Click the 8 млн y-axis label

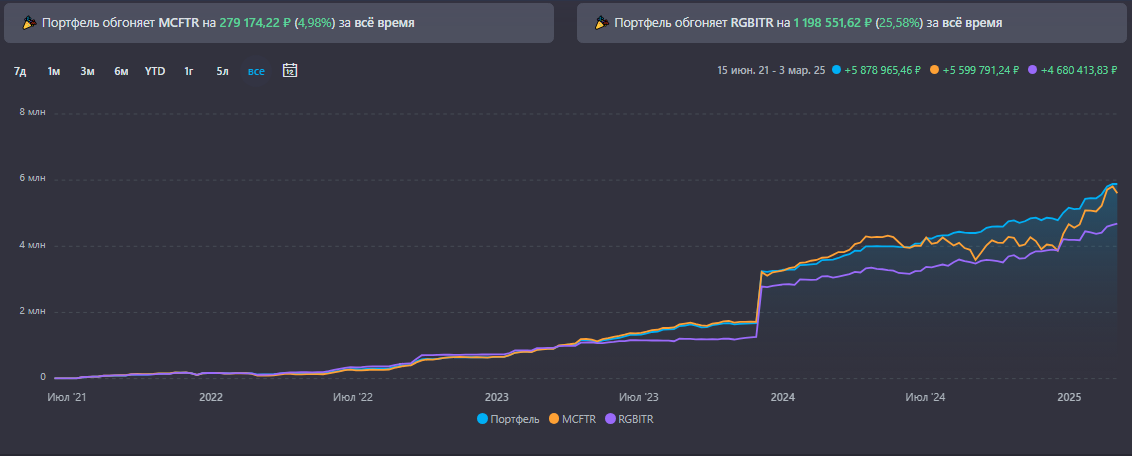click(x=32, y=113)
